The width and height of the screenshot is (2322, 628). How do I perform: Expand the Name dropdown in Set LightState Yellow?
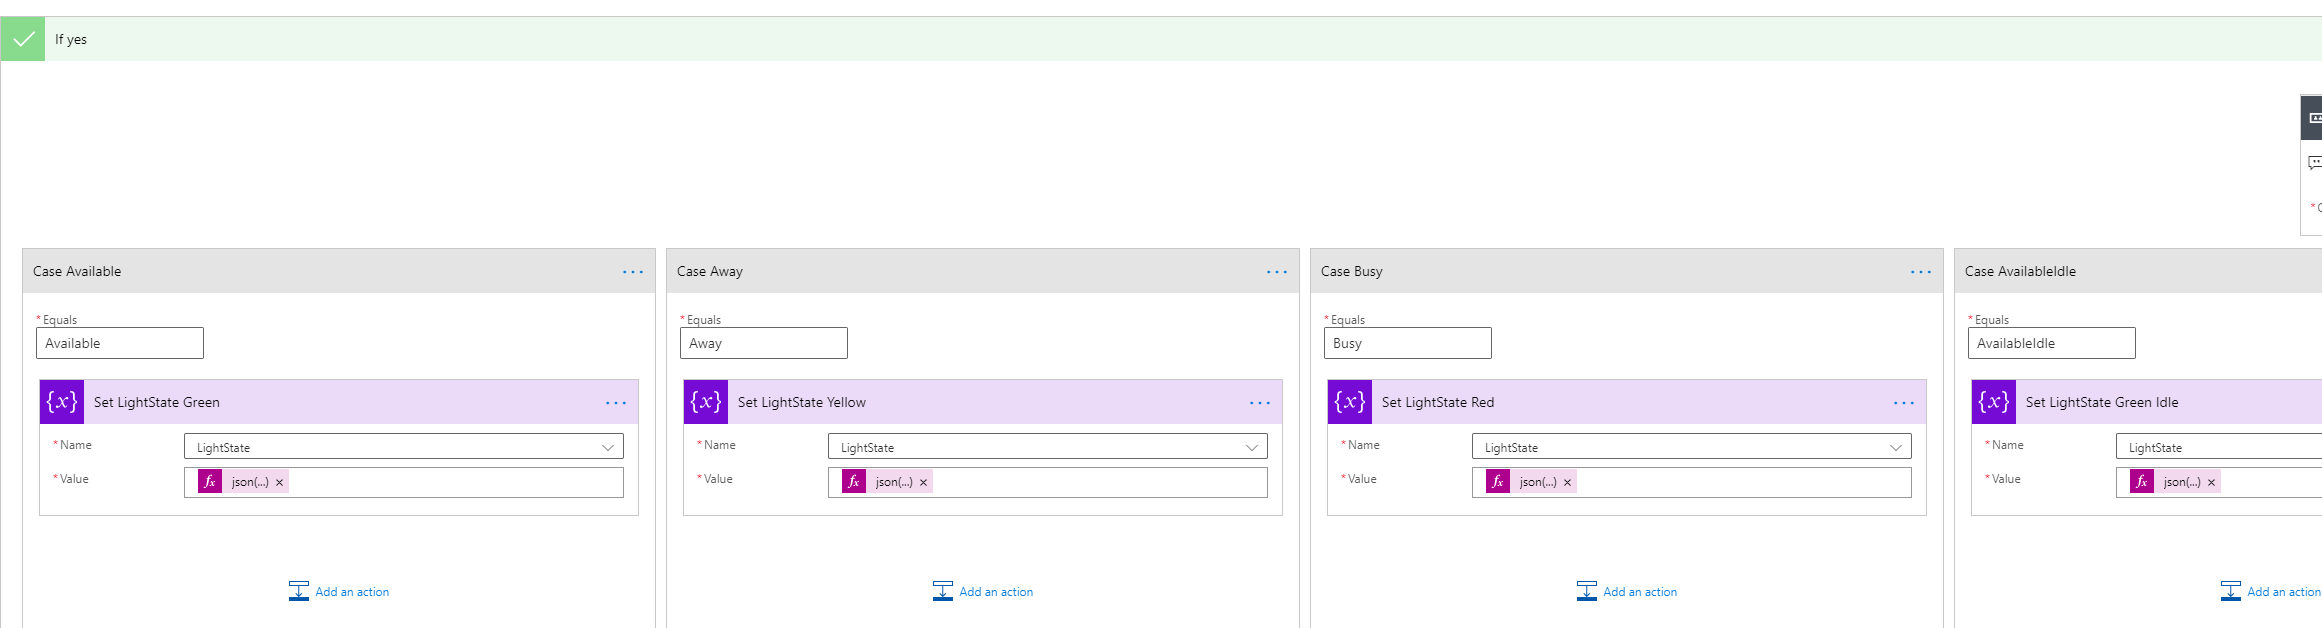[1251, 447]
